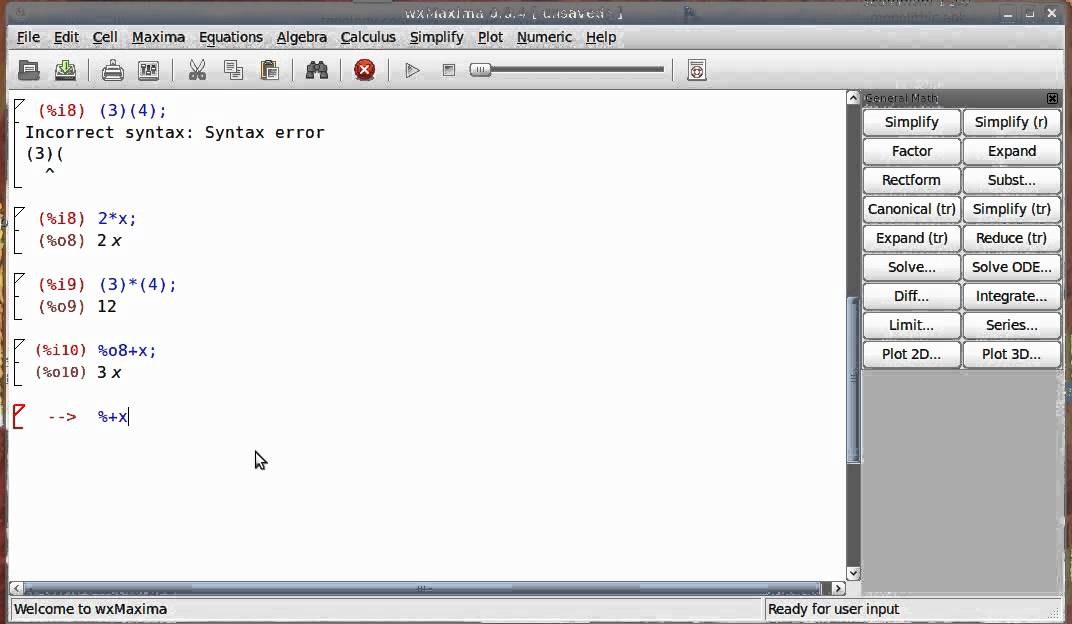Click the Expand button

pyautogui.click(x=1011, y=151)
